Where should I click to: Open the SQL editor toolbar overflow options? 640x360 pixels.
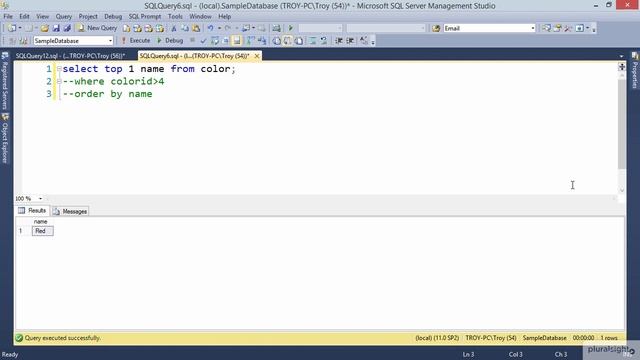coord(373,41)
